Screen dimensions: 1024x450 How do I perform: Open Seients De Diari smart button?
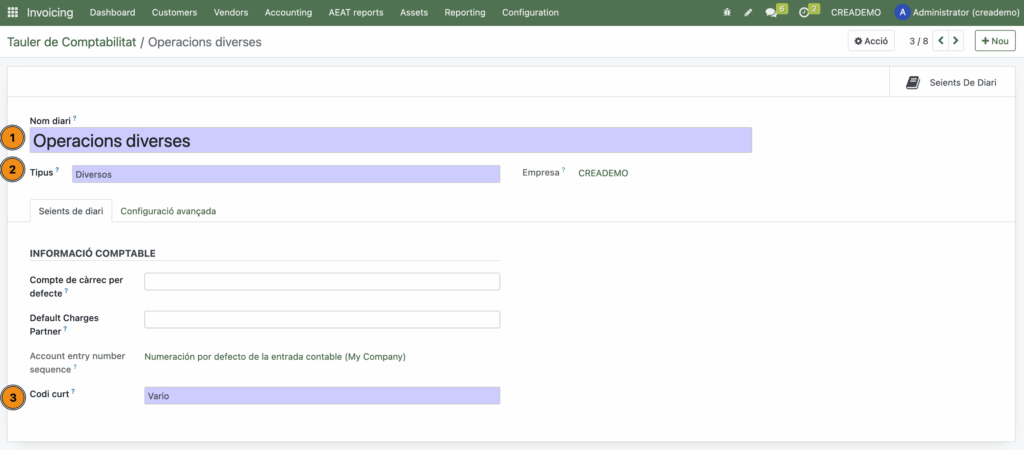(951, 83)
